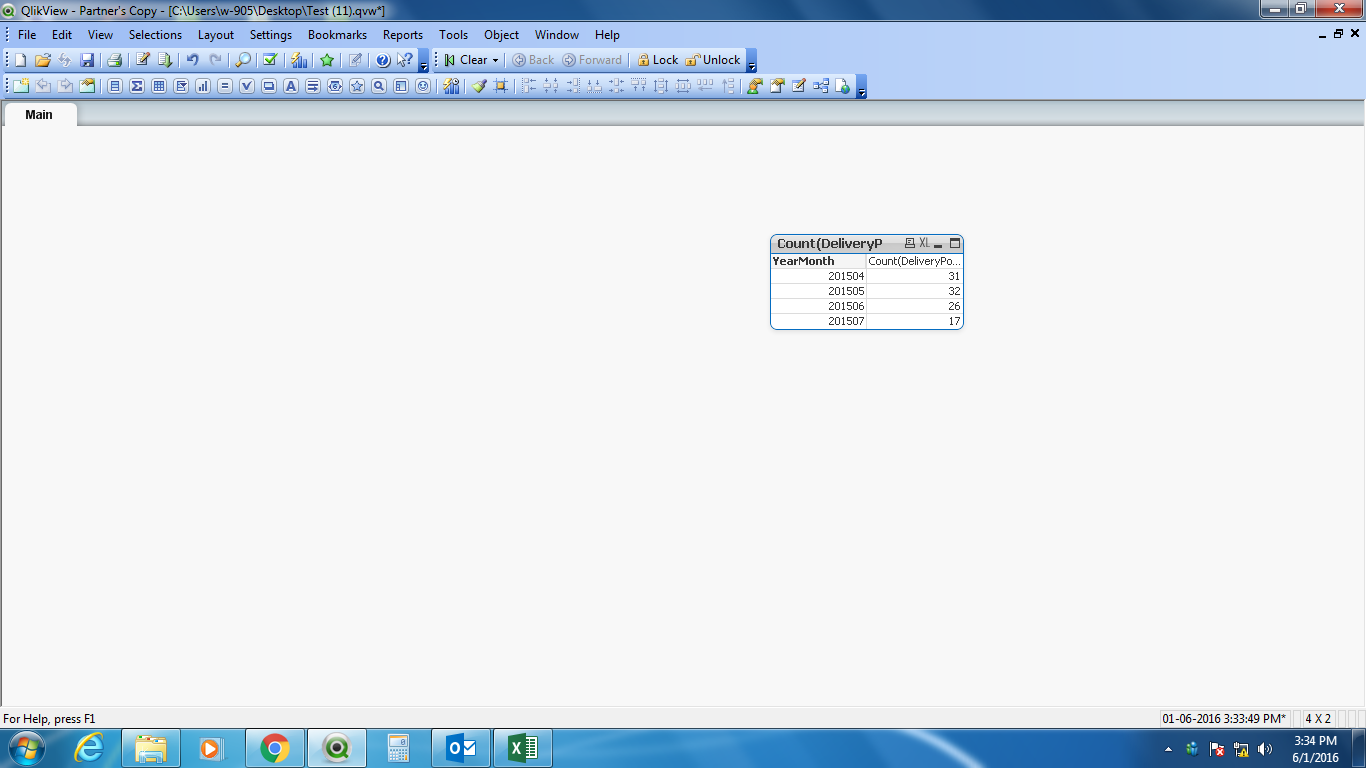Add a bookmark with the green star
This screenshot has width=1366, height=768.
[327, 60]
